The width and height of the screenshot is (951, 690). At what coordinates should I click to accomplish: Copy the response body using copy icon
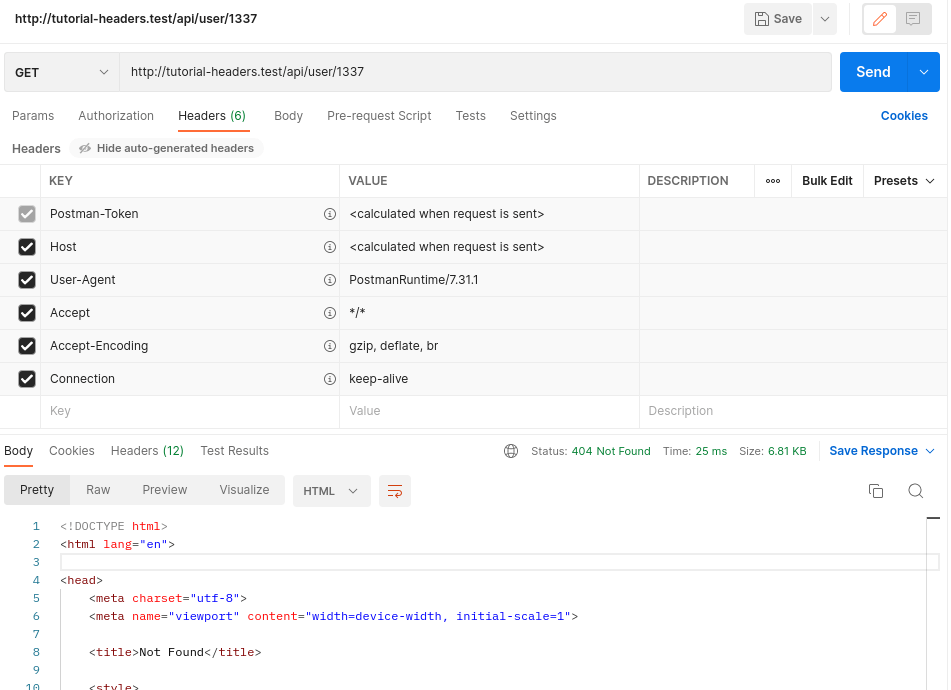coord(877,491)
